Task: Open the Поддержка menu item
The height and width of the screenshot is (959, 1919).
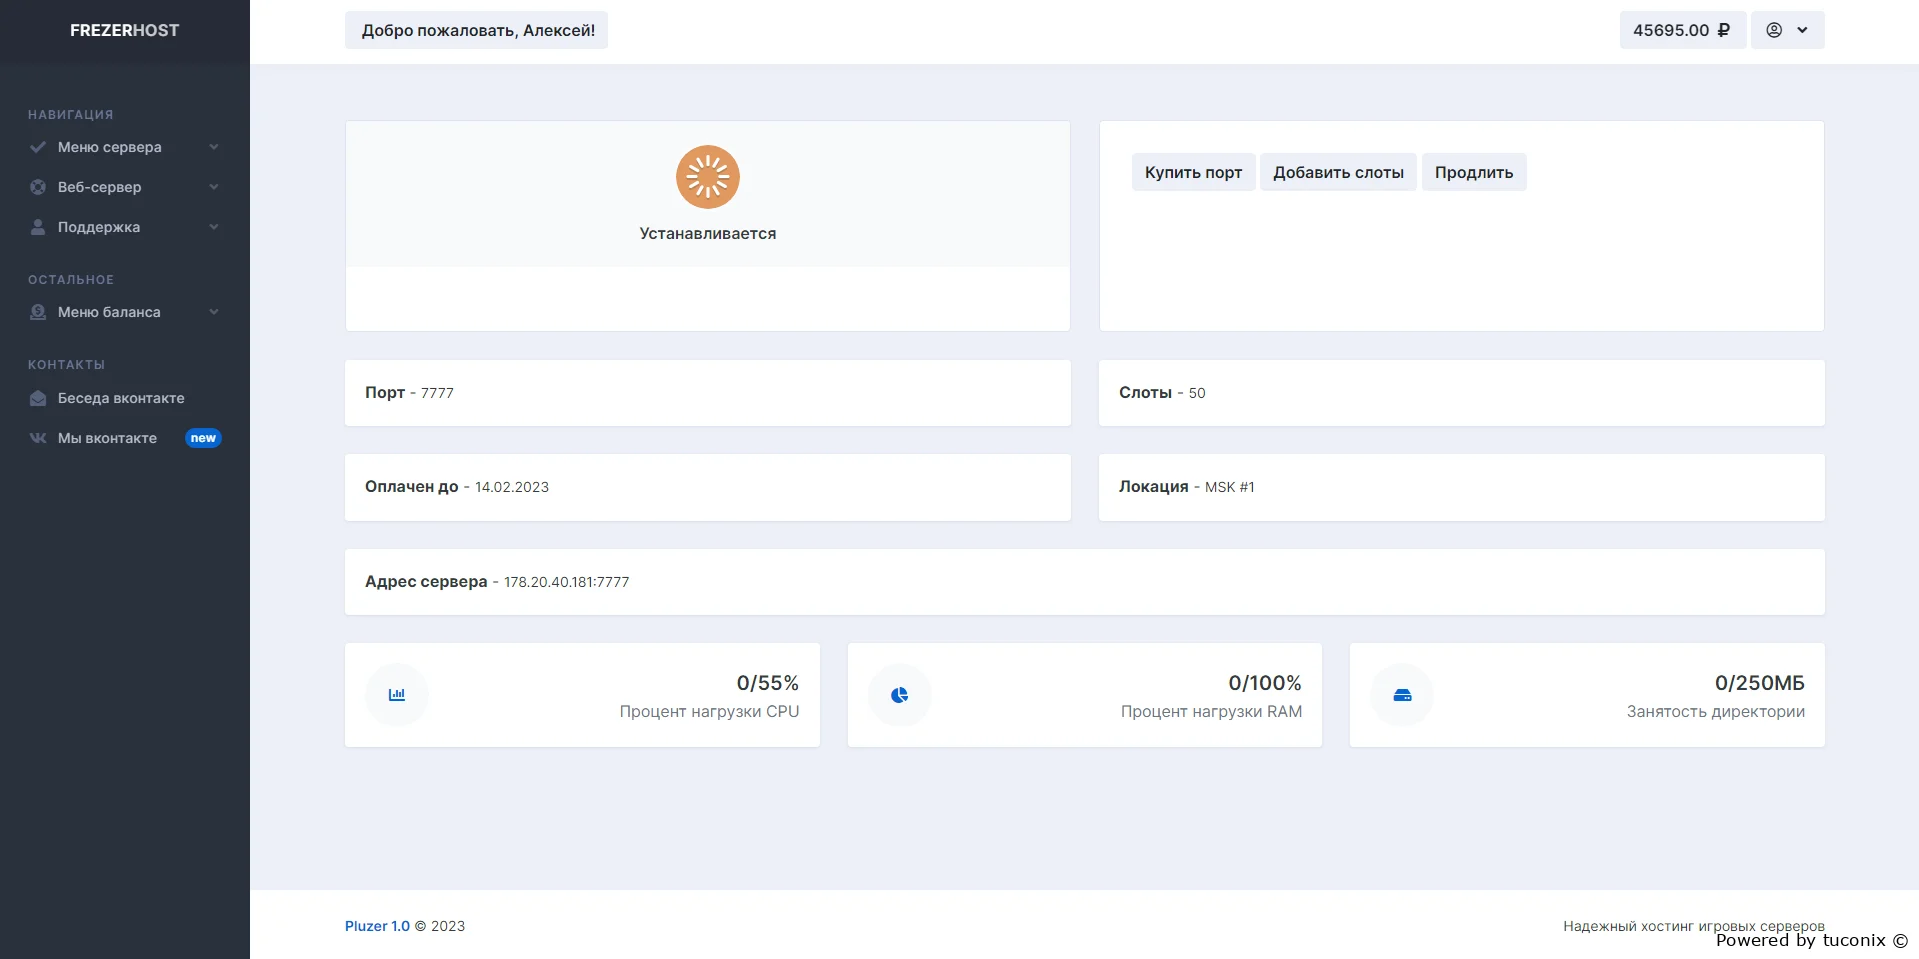Action: (125, 227)
